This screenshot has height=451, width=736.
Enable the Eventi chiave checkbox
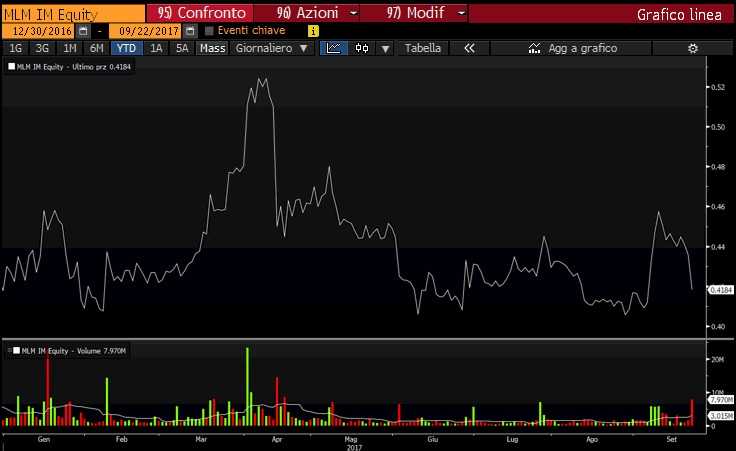209,31
